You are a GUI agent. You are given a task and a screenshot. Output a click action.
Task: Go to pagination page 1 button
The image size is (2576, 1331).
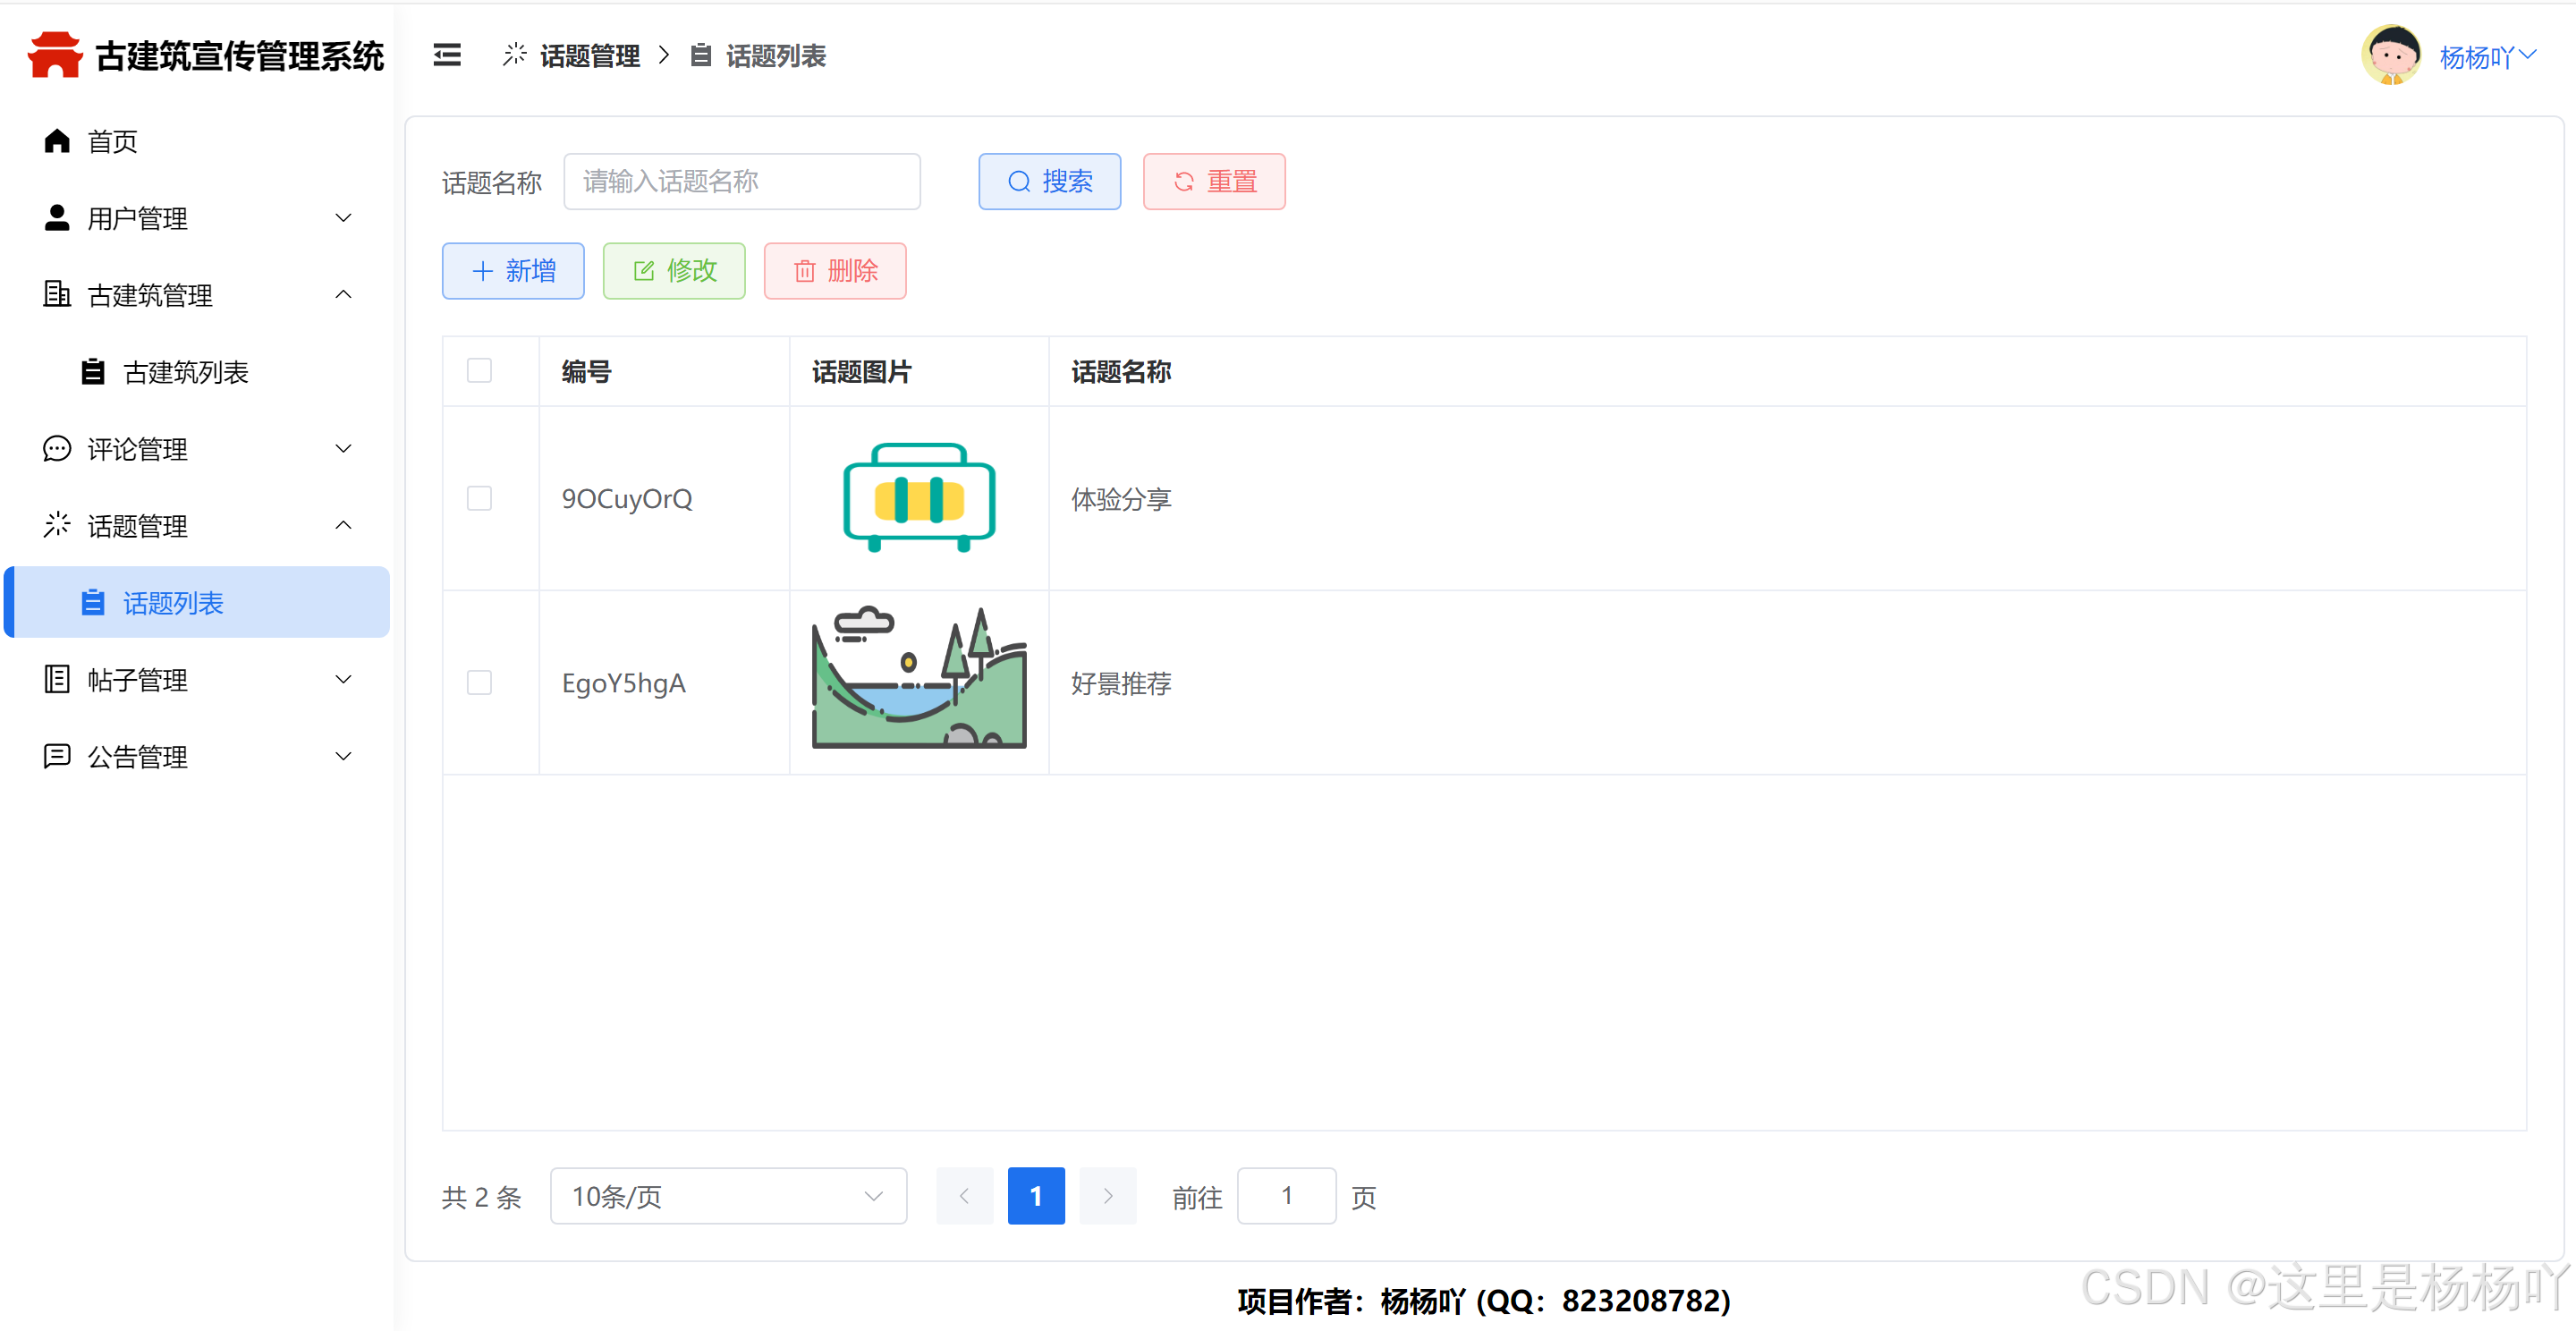pyautogui.click(x=1035, y=1196)
